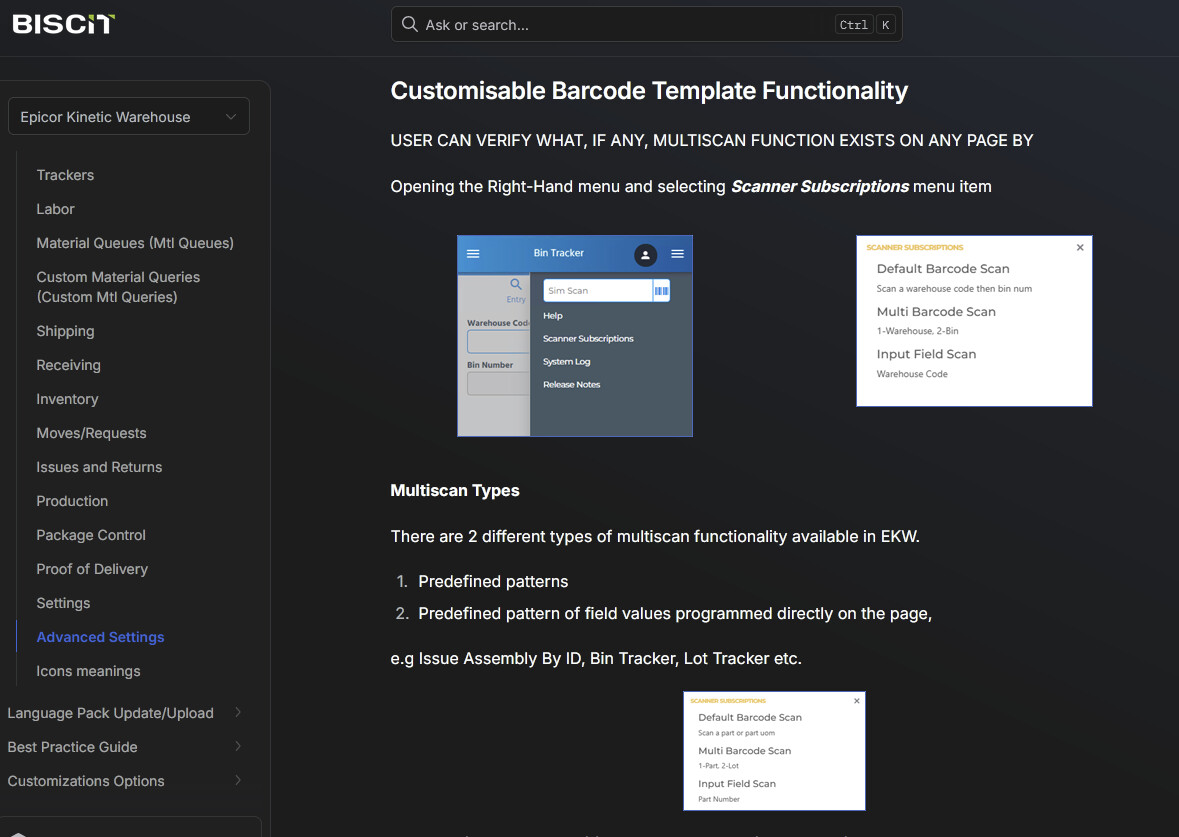Click the Scanner Subscriptions popup image
Screen dimensions: 1179x837
point(974,321)
